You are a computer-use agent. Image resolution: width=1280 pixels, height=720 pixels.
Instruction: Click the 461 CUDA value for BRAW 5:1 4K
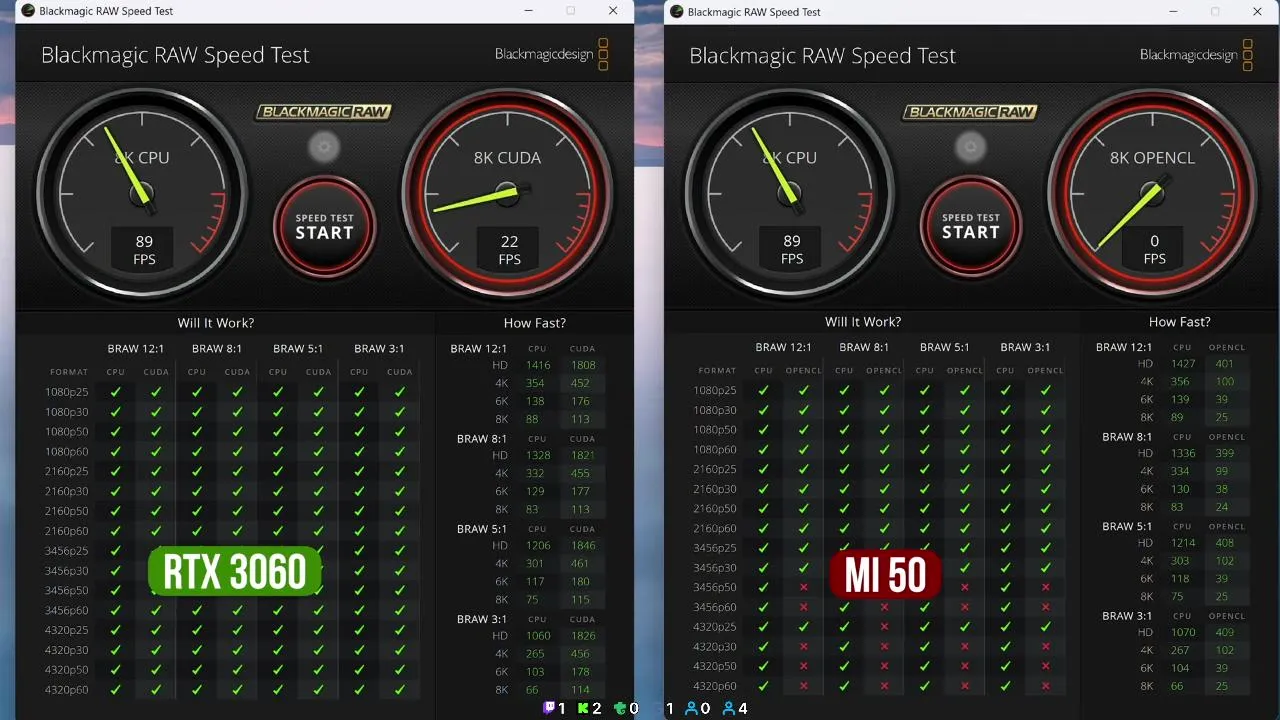580,563
